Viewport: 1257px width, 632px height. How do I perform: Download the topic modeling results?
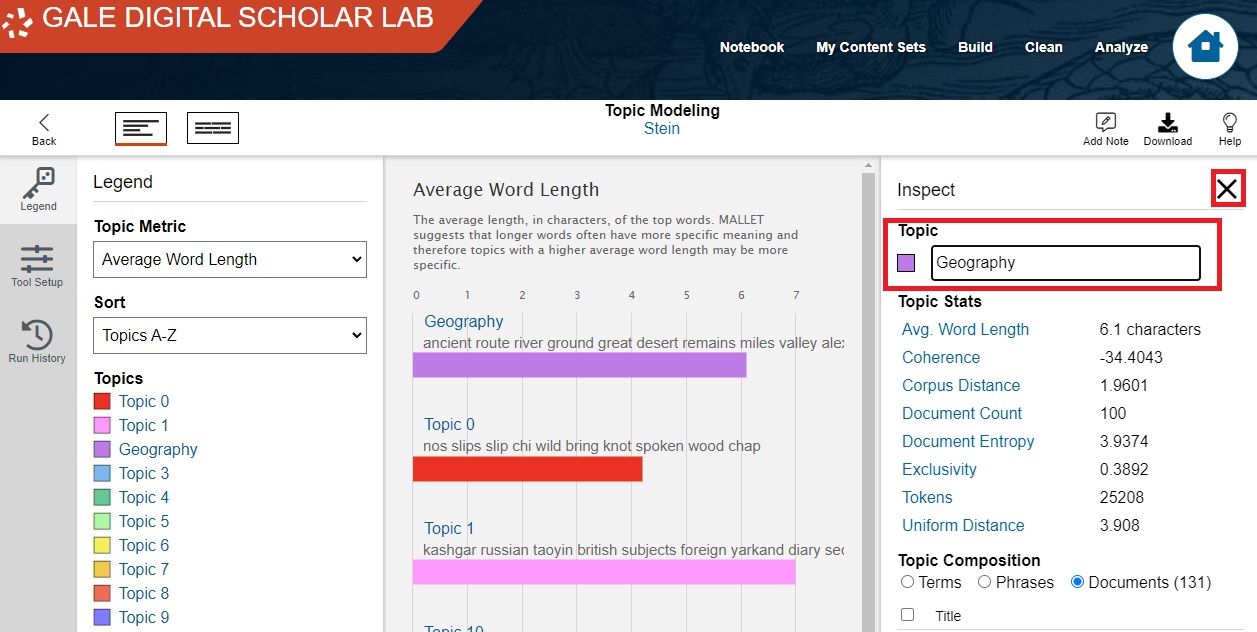1168,129
